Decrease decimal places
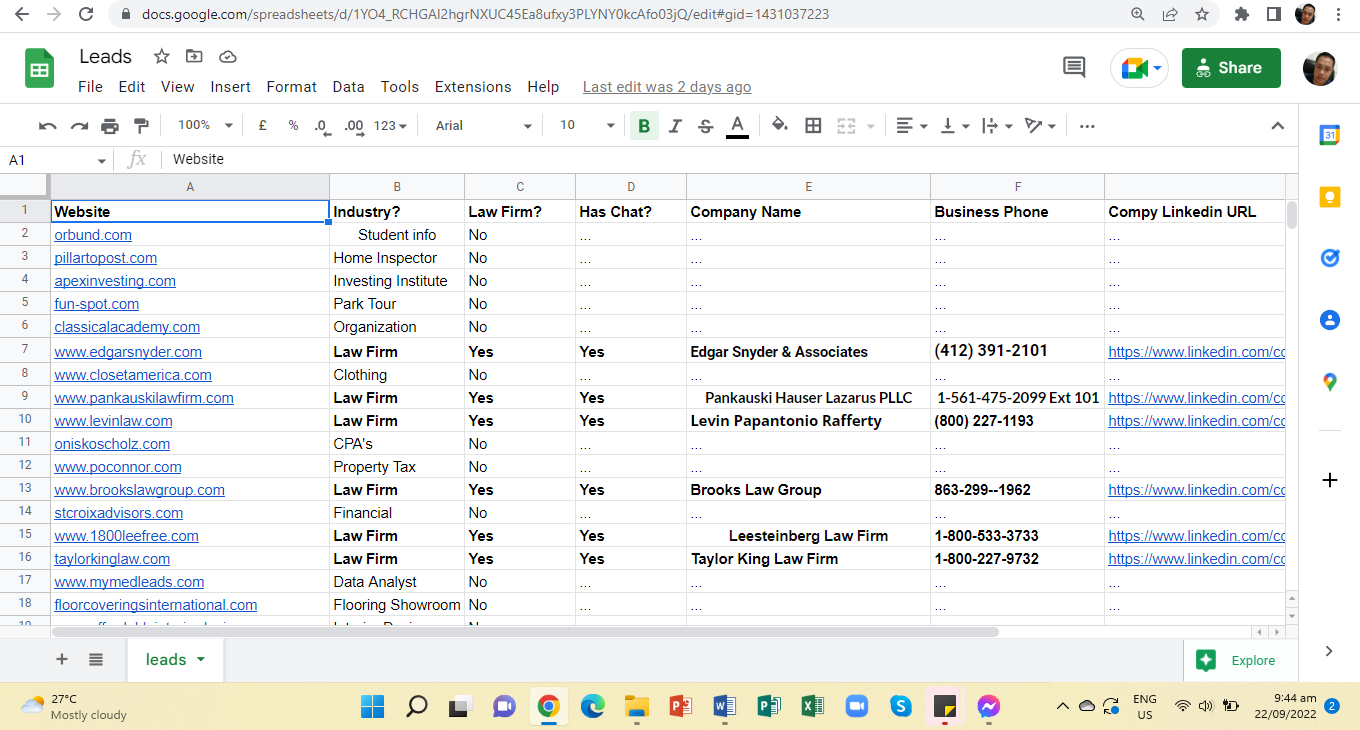The height and width of the screenshot is (730, 1360). pyautogui.click(x=321, y=126)
